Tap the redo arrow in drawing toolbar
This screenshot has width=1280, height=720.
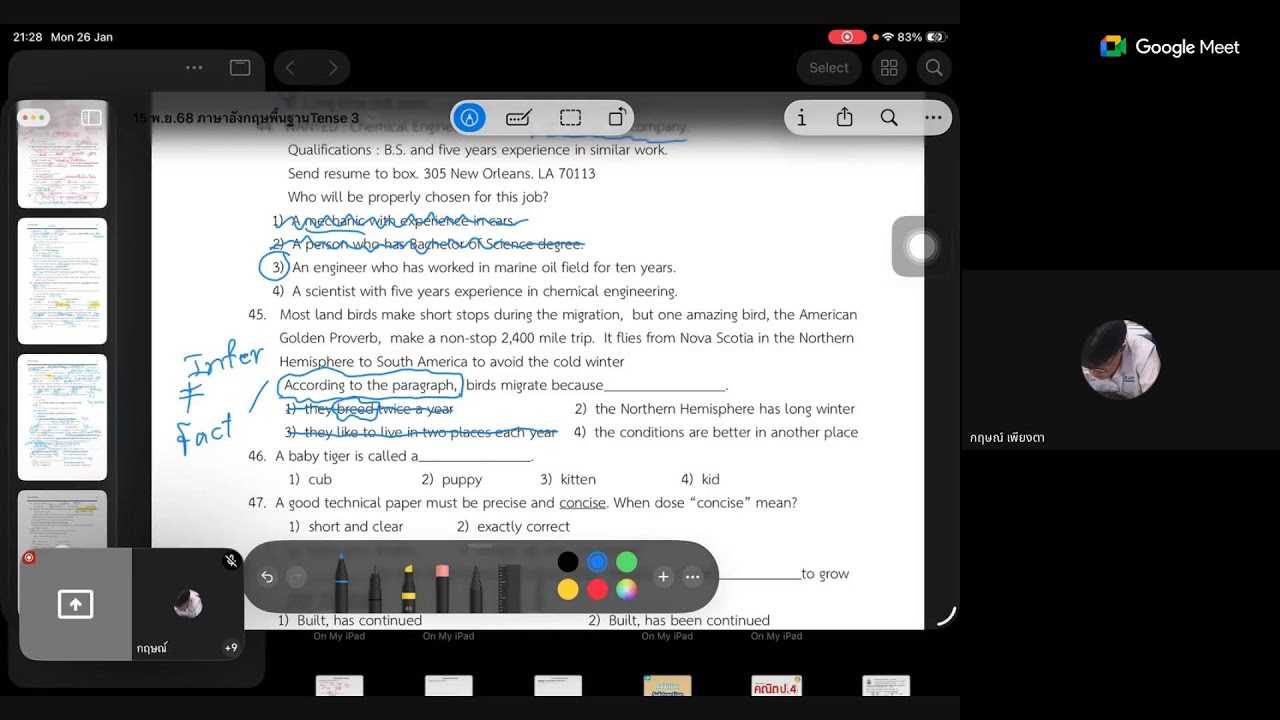[x=296, y=576]
